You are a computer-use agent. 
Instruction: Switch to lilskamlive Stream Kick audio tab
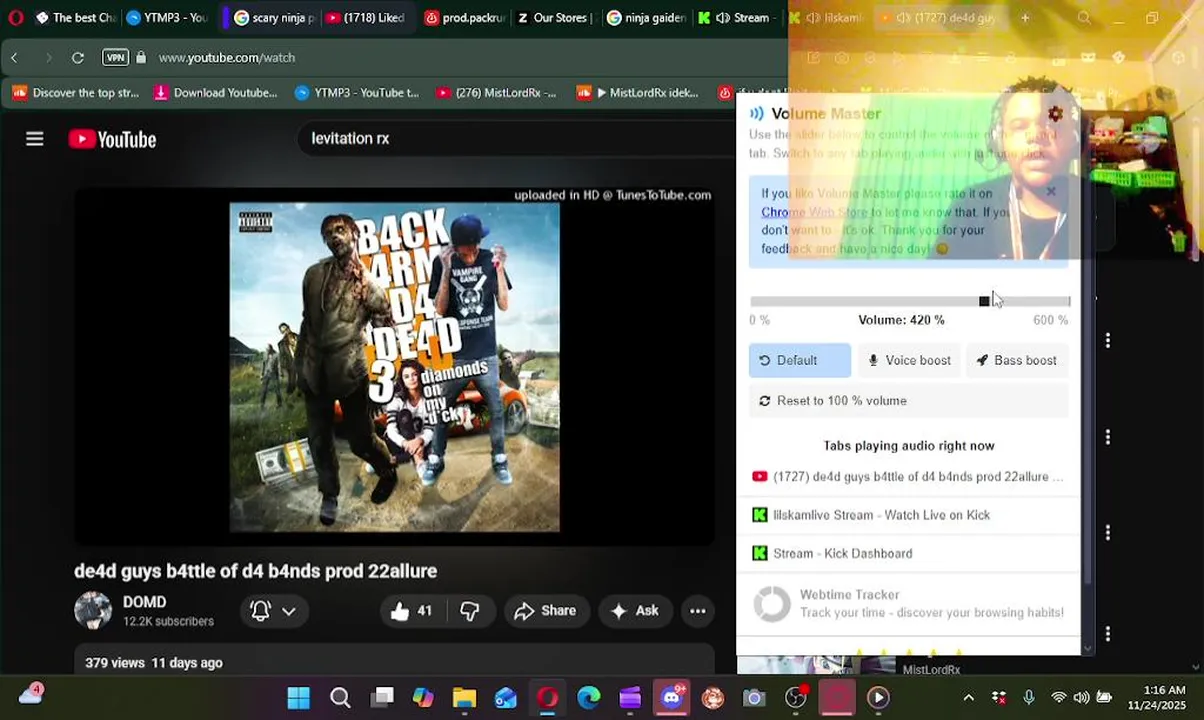coord(908,515)
